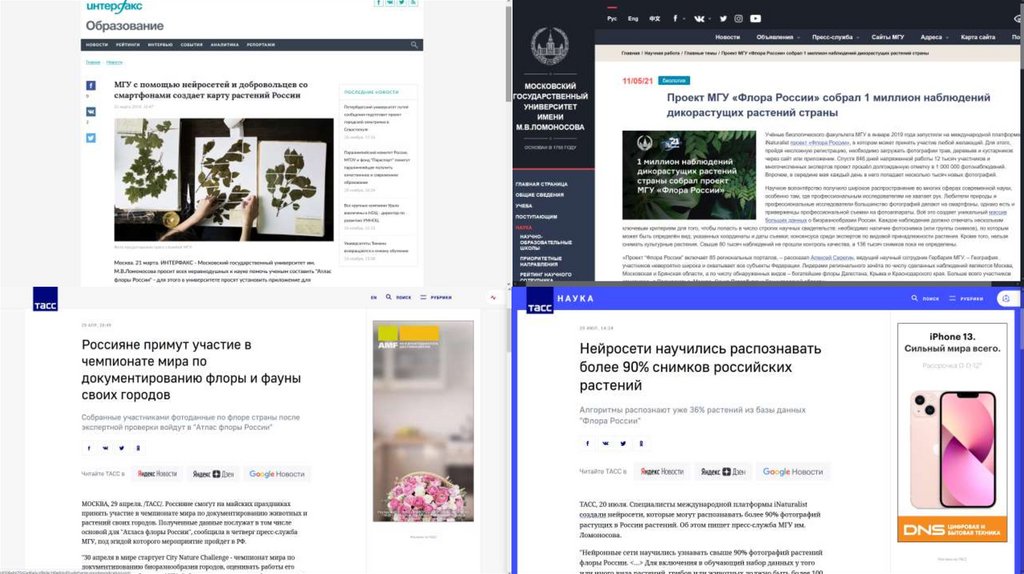
Task: Open События in Interfax navigation bar
Action: click(x=191, y=45)
